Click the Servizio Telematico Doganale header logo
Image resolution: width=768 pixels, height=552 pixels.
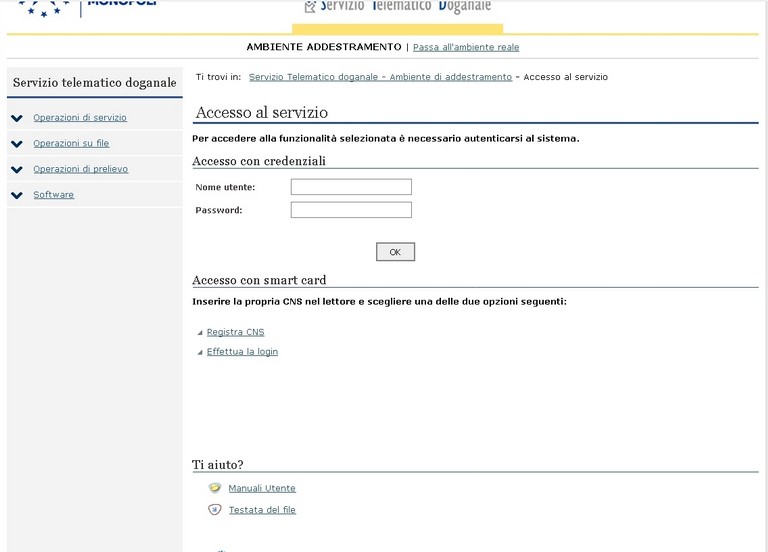[398, 6]
